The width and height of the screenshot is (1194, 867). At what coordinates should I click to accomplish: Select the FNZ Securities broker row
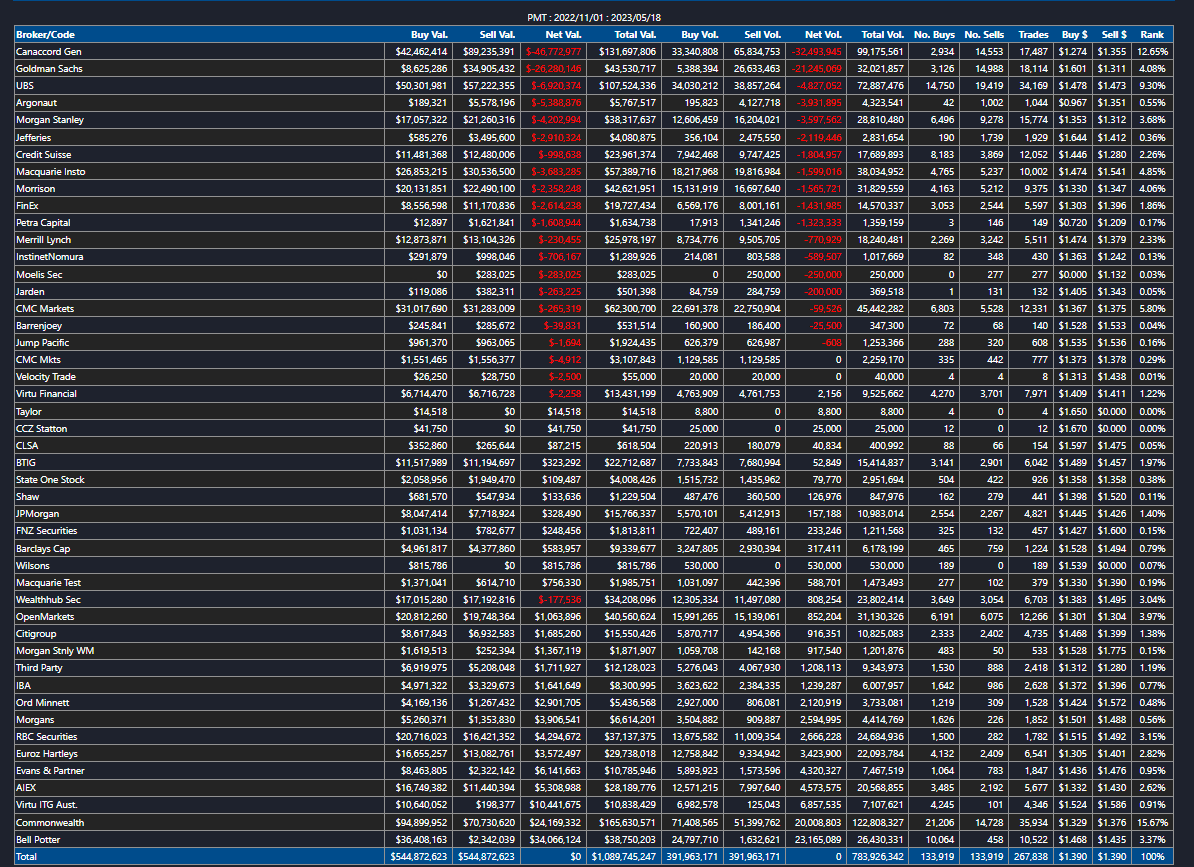click(594, 531)
